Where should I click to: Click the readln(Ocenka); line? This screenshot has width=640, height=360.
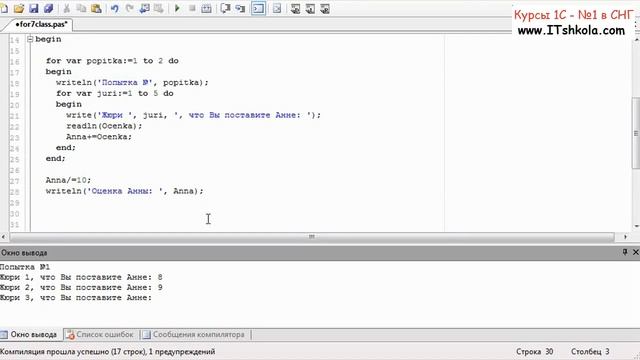tap(104, 126)
